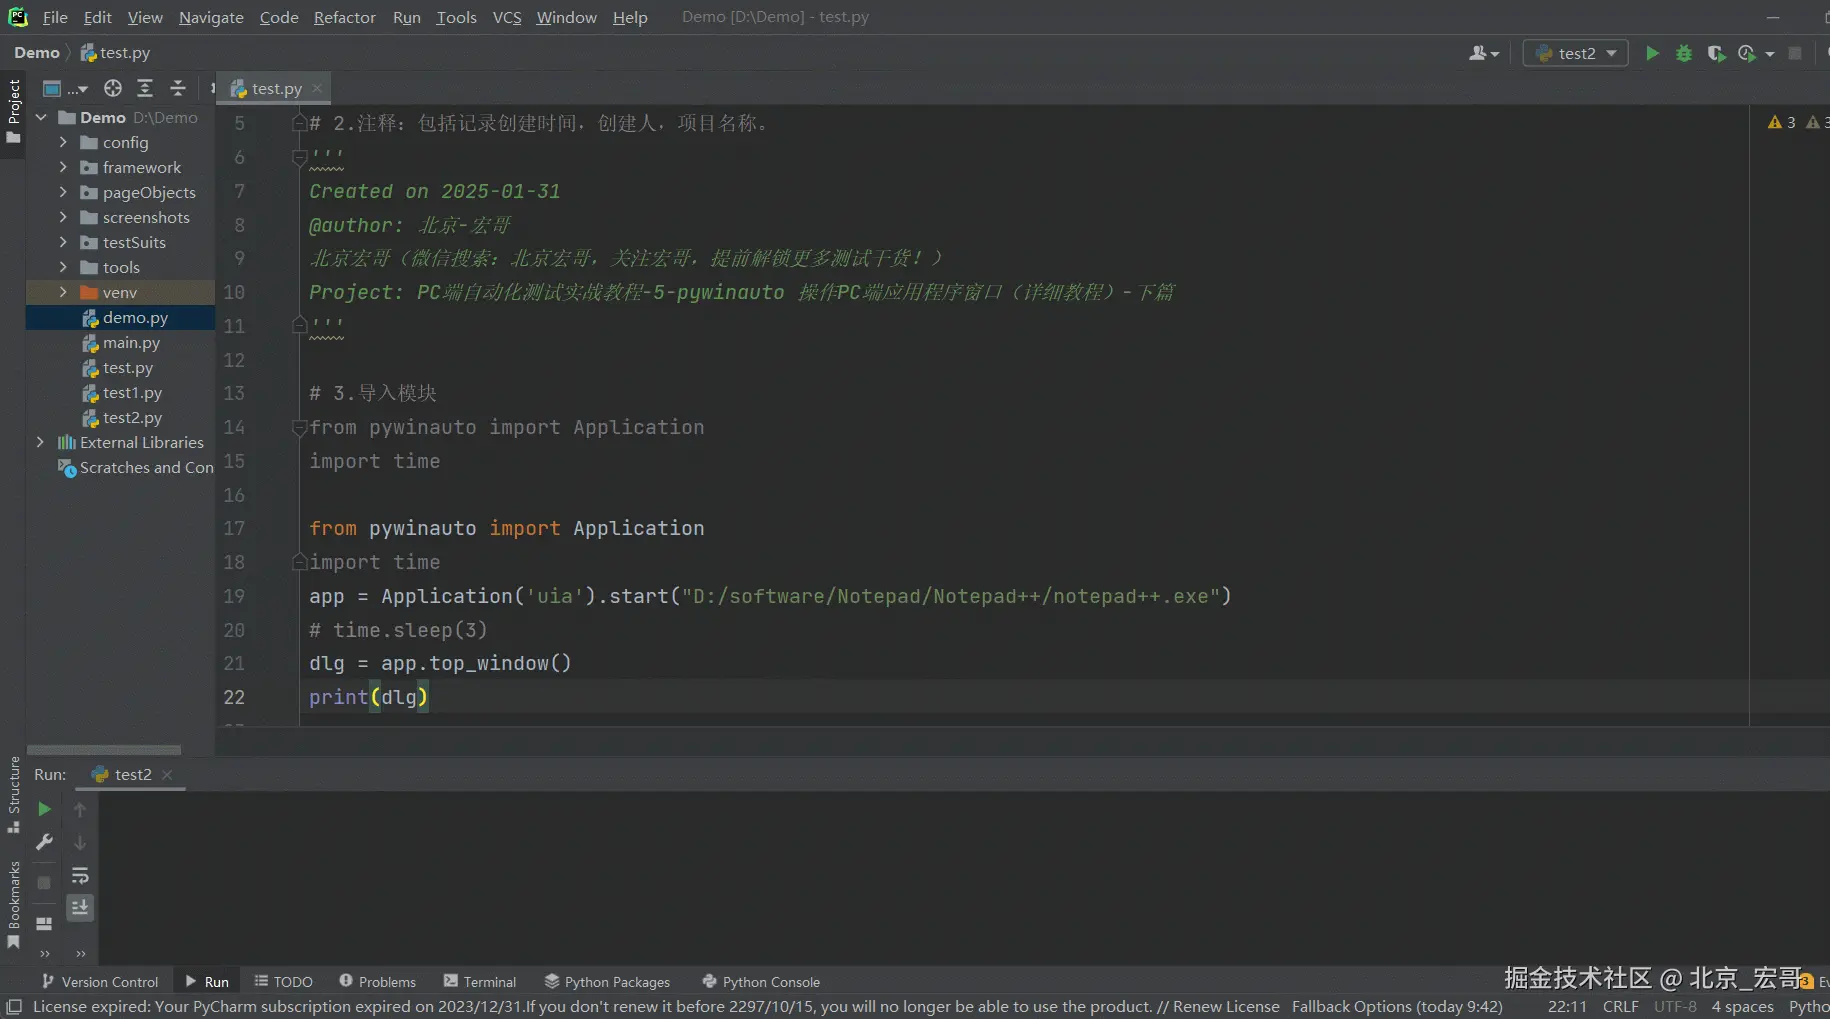Open the Problems tool window
Viewport: 1830px width, 1019px height.
pyautogui.click(x=377, y=982)
